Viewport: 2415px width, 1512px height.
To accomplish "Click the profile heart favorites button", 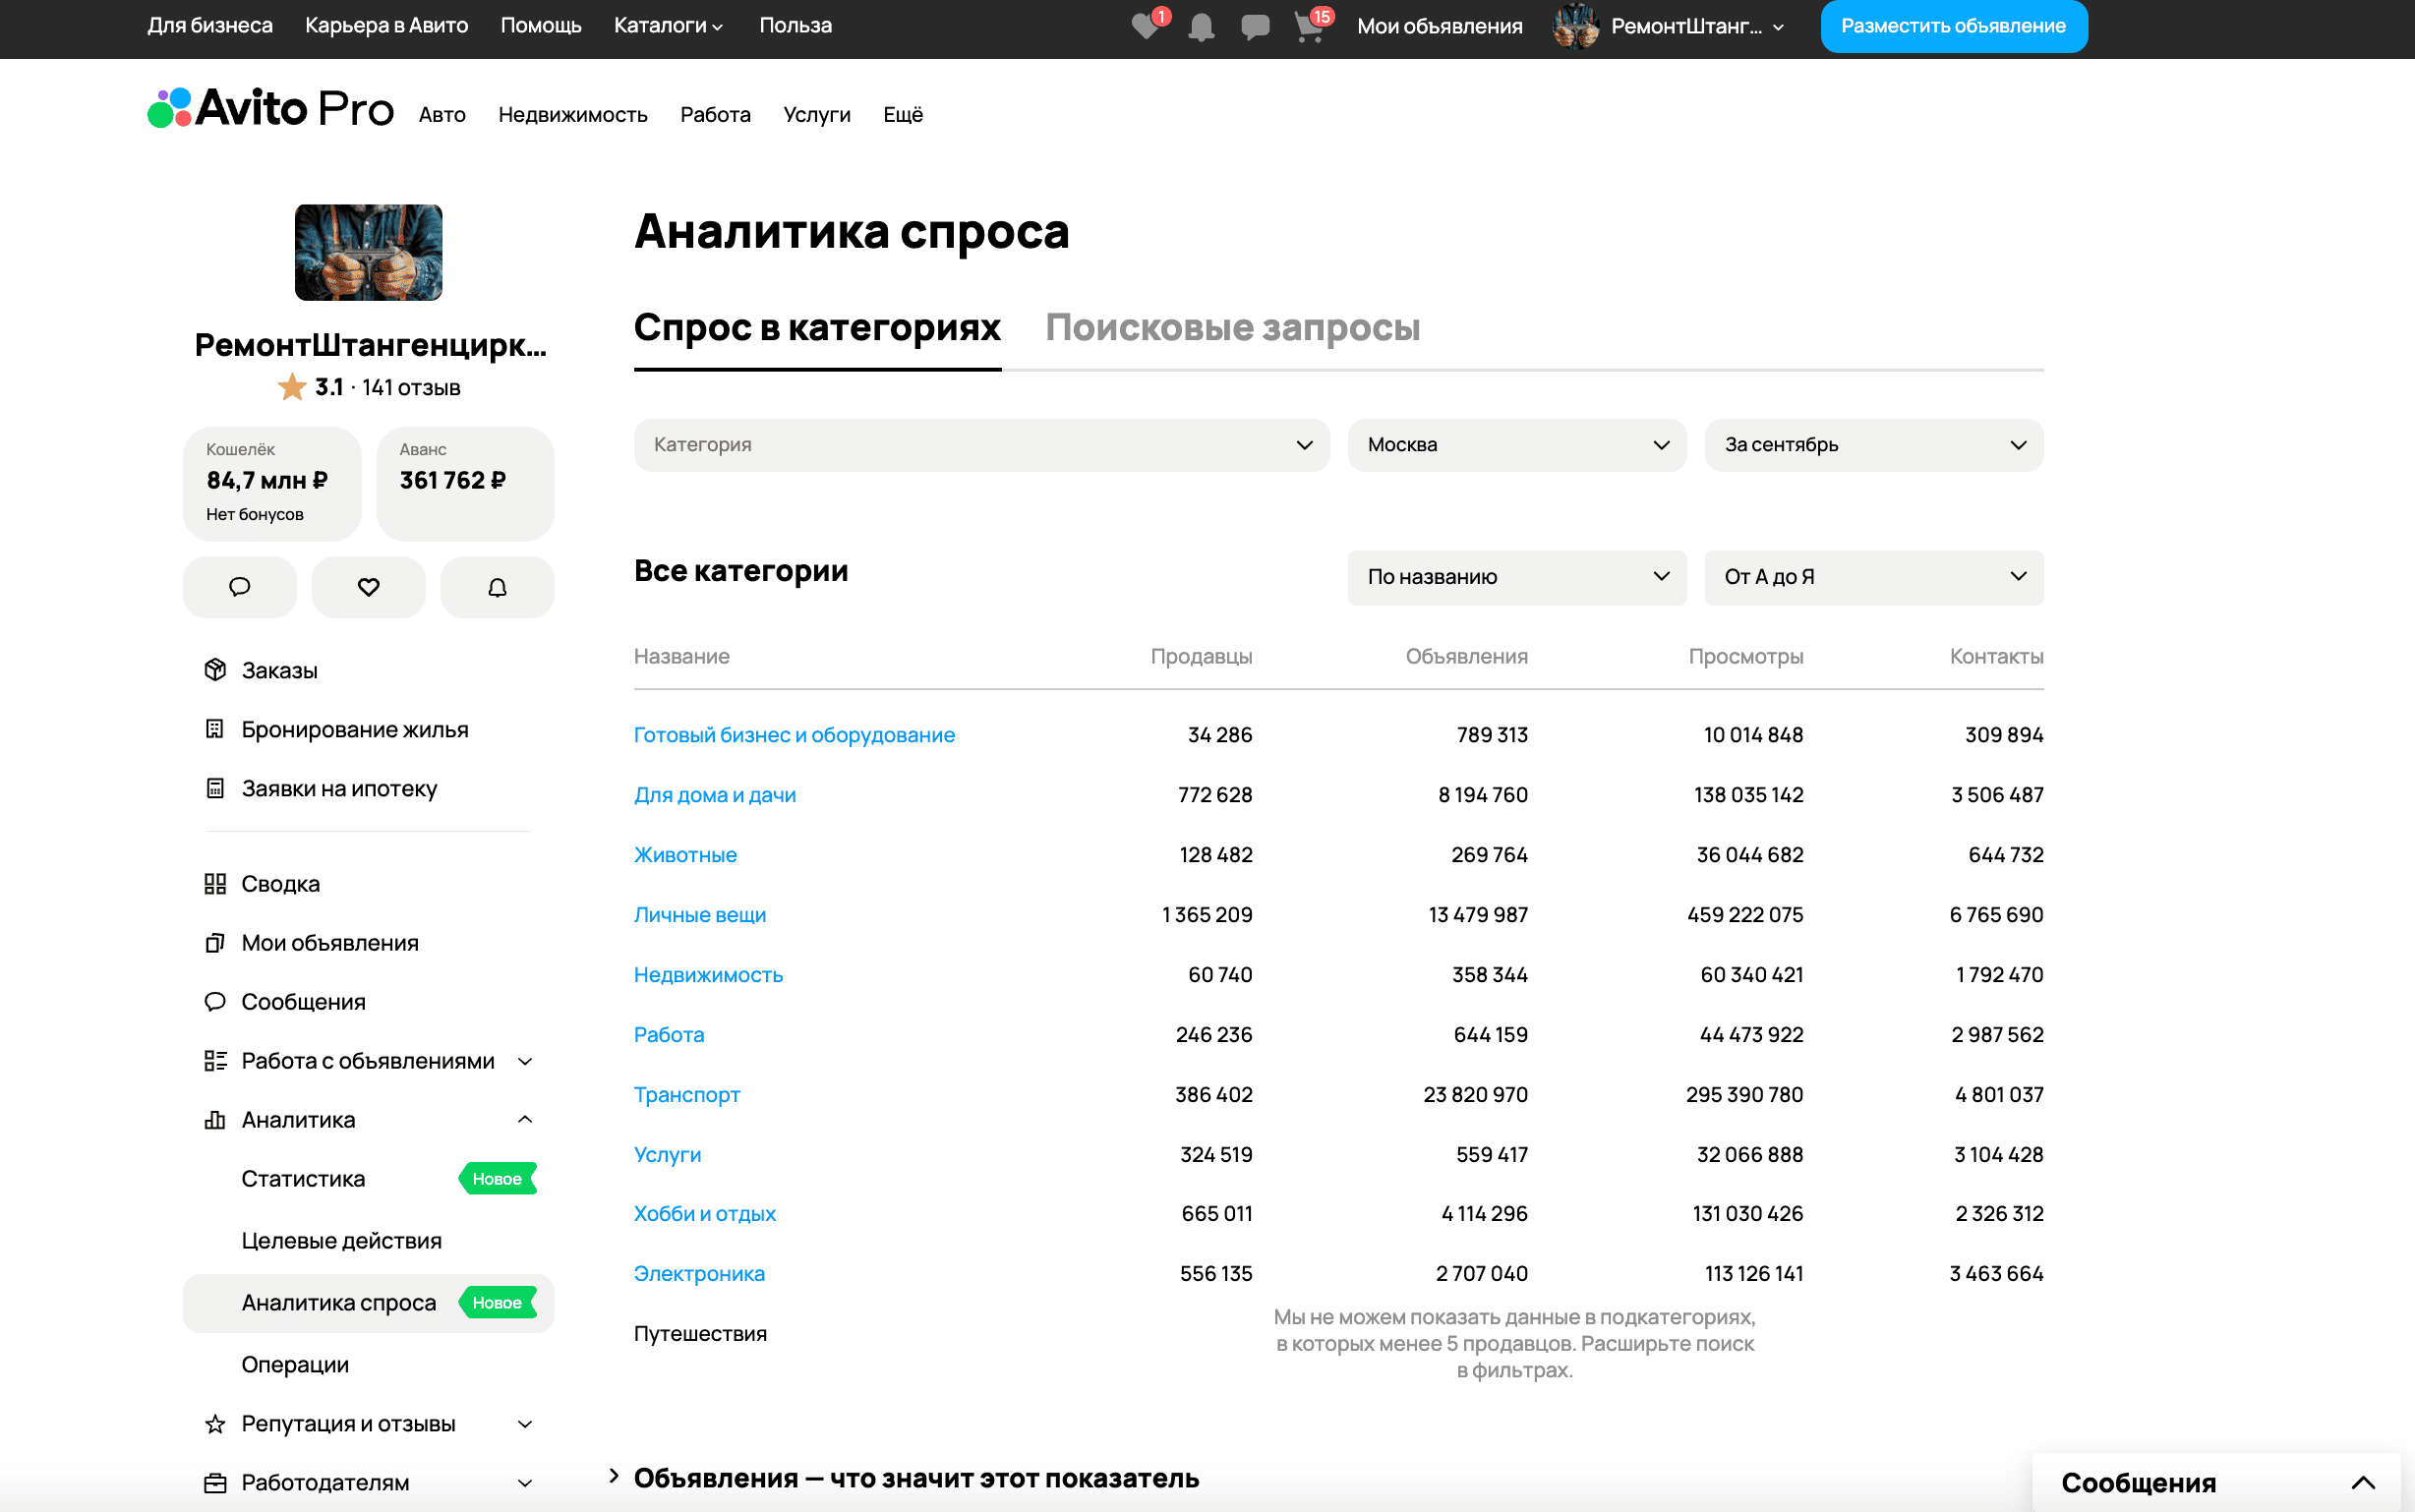I will click(368, 587).
